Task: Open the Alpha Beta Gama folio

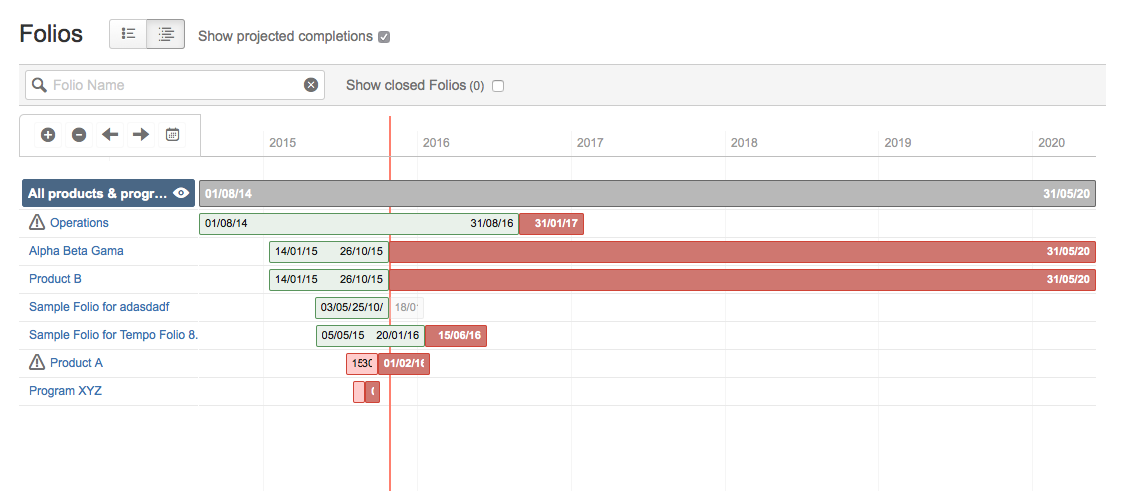Action: [x=76, y=251]
